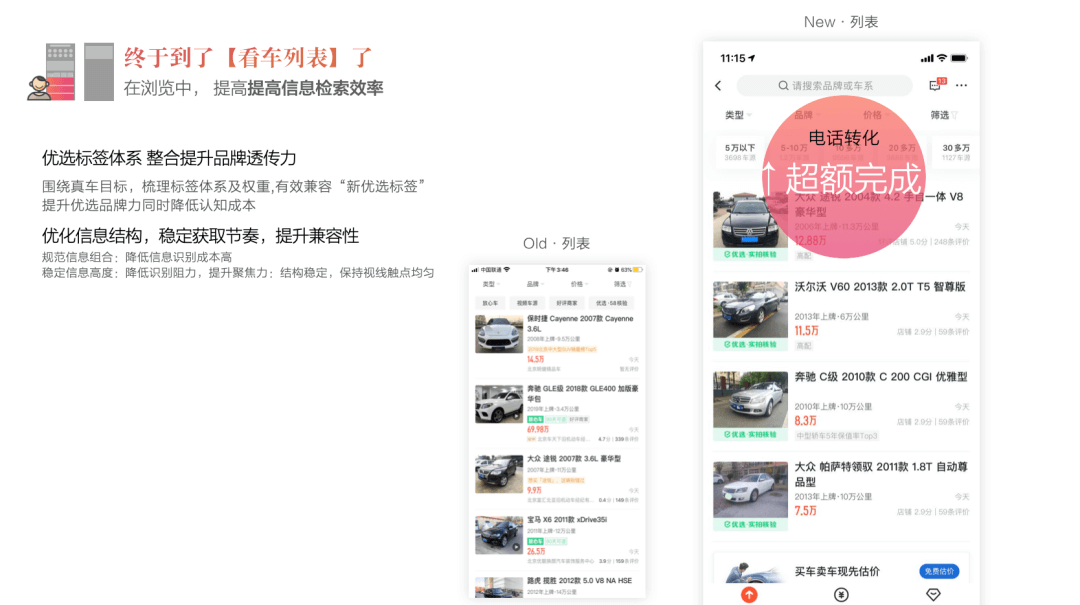Screen dimensions: 1080x605
Task: Select 优选·58核验 chip in Old list
Action: pos(612,303)
